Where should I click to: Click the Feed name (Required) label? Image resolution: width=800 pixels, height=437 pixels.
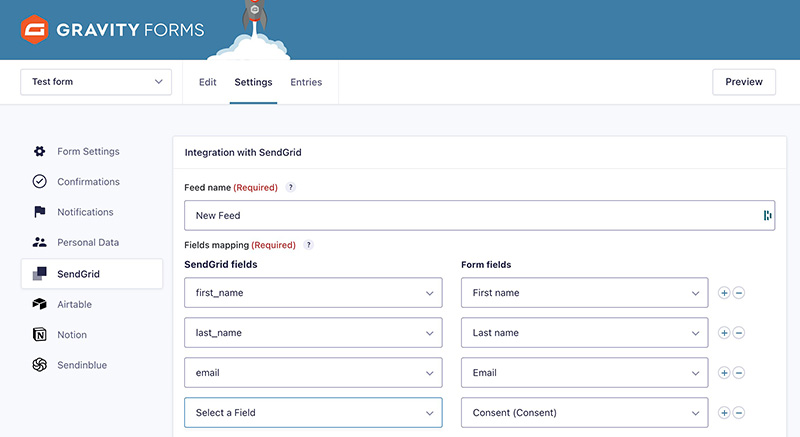[x=231, y=187]
